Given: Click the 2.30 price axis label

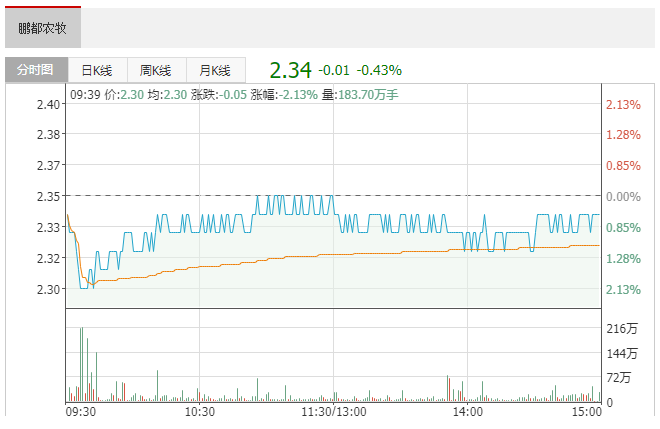Looking at the screenshot, I should pos(48,289).
